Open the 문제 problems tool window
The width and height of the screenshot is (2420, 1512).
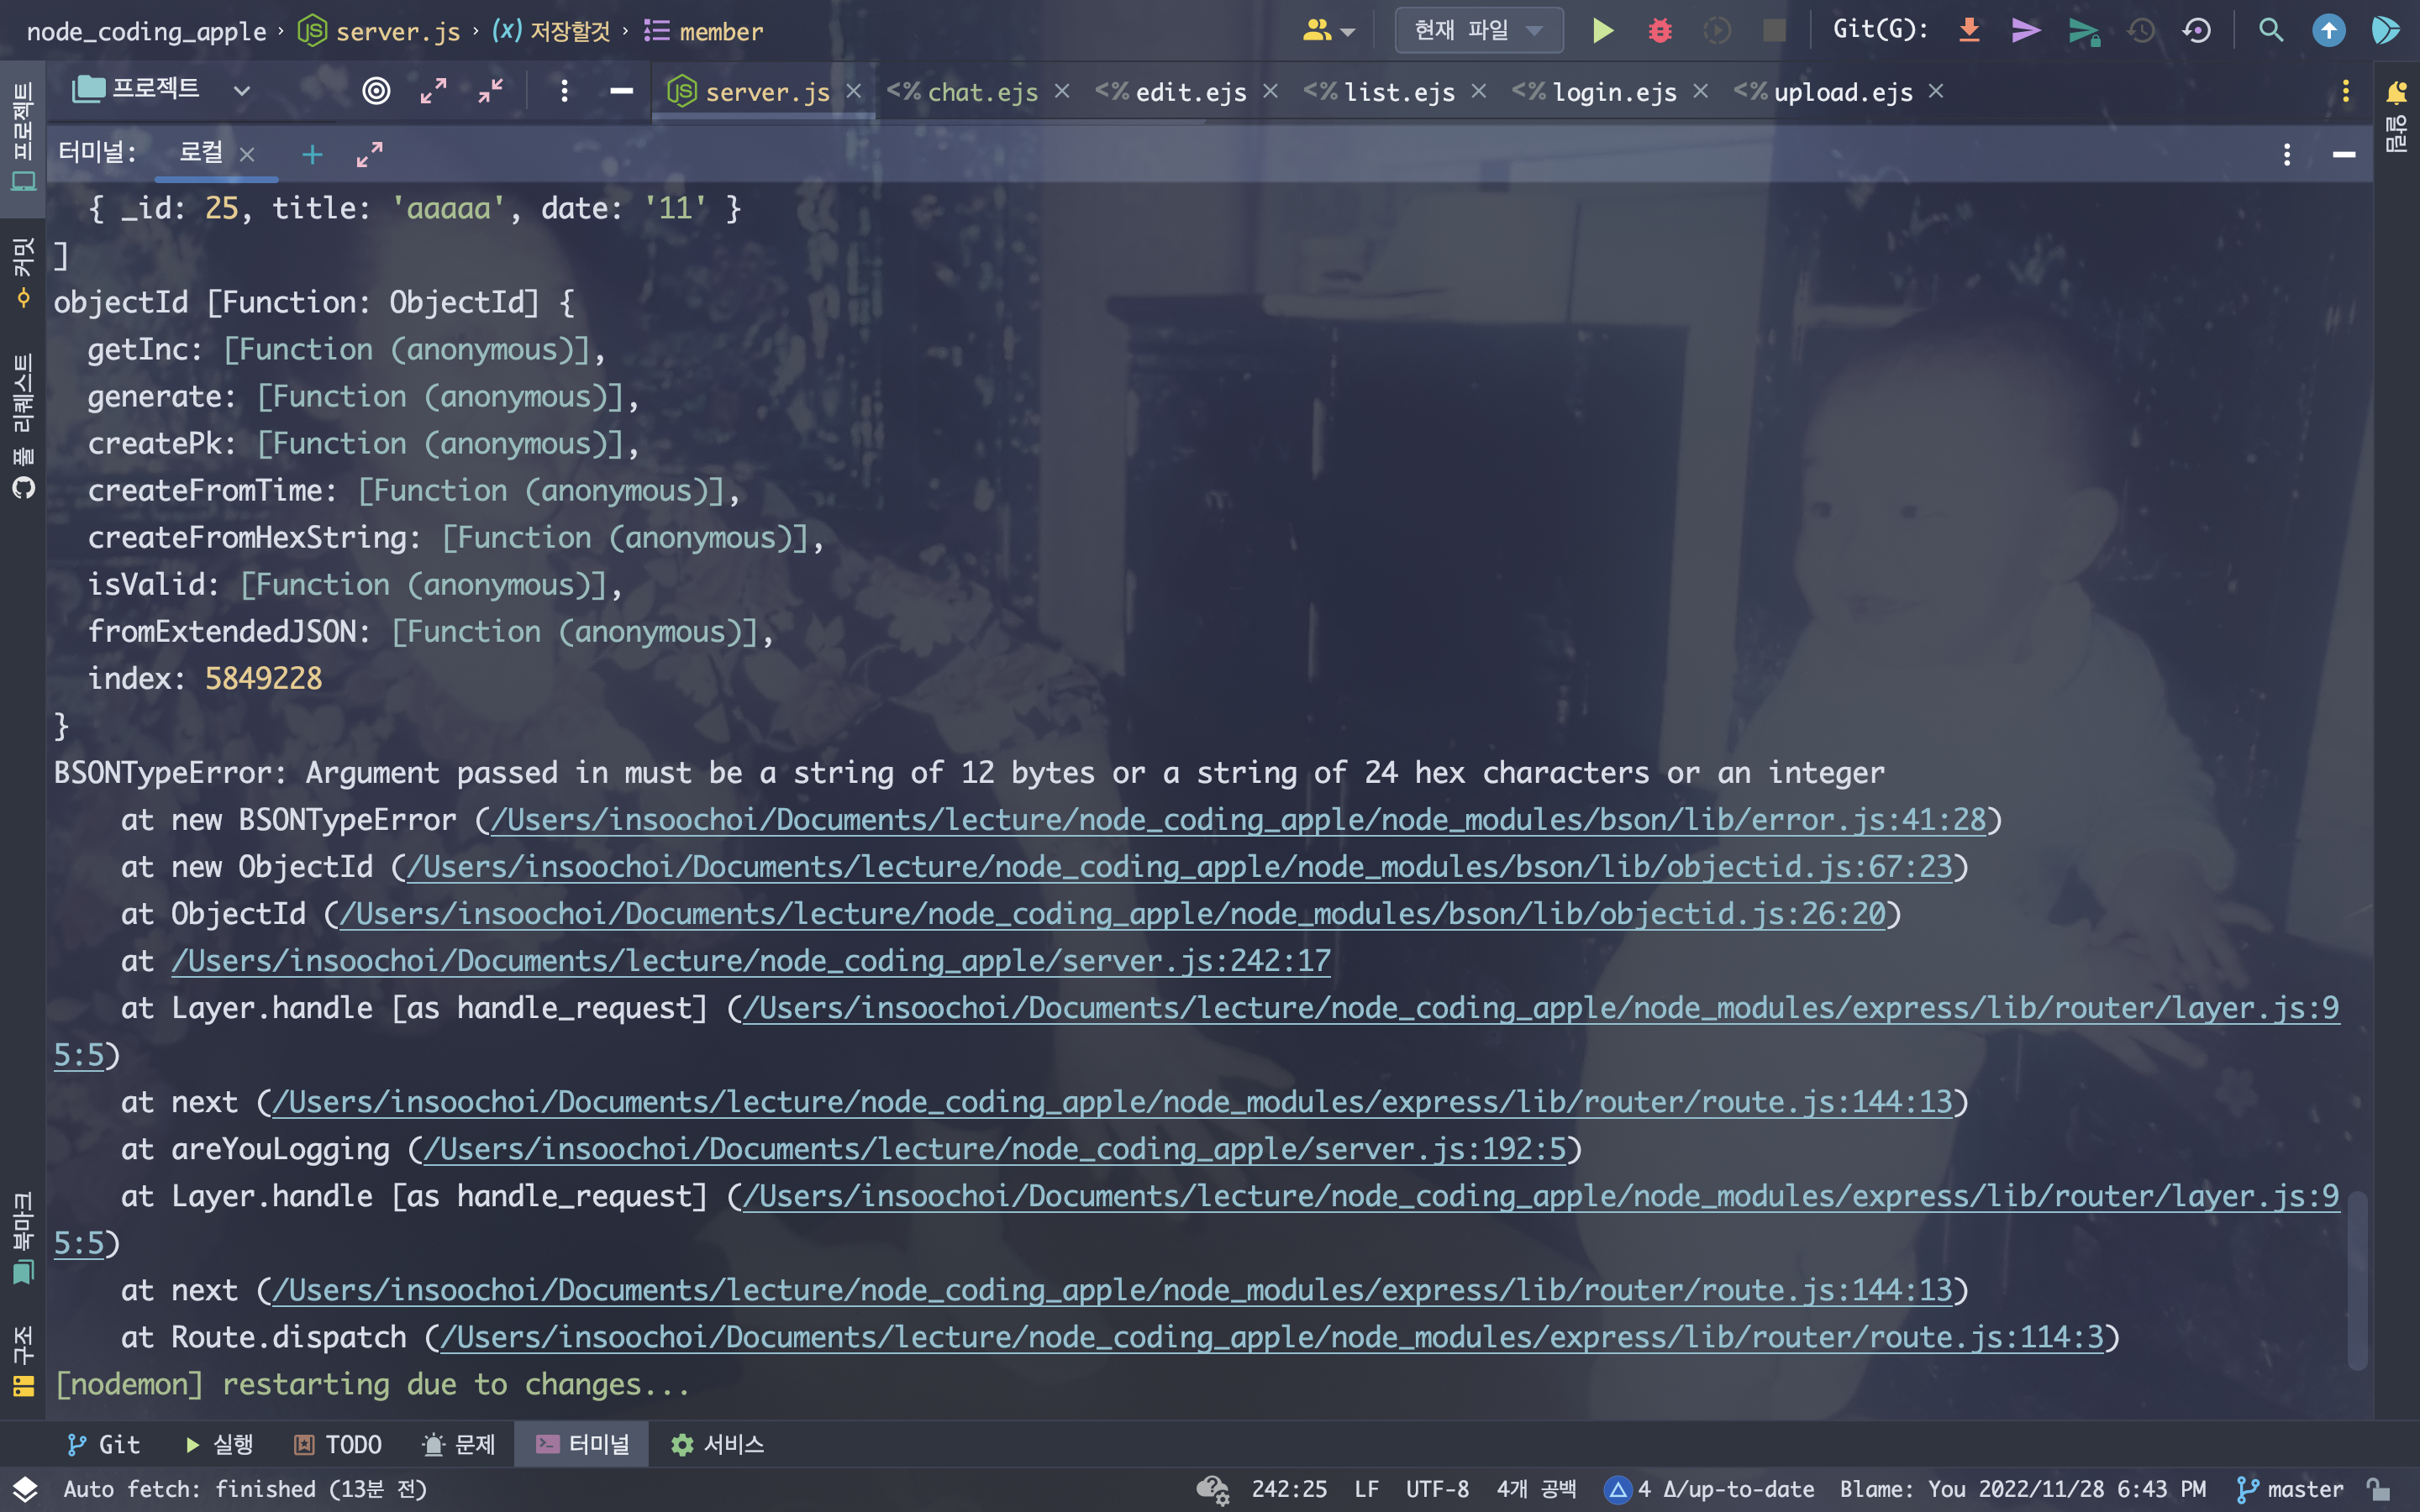tap(460, 1444)
